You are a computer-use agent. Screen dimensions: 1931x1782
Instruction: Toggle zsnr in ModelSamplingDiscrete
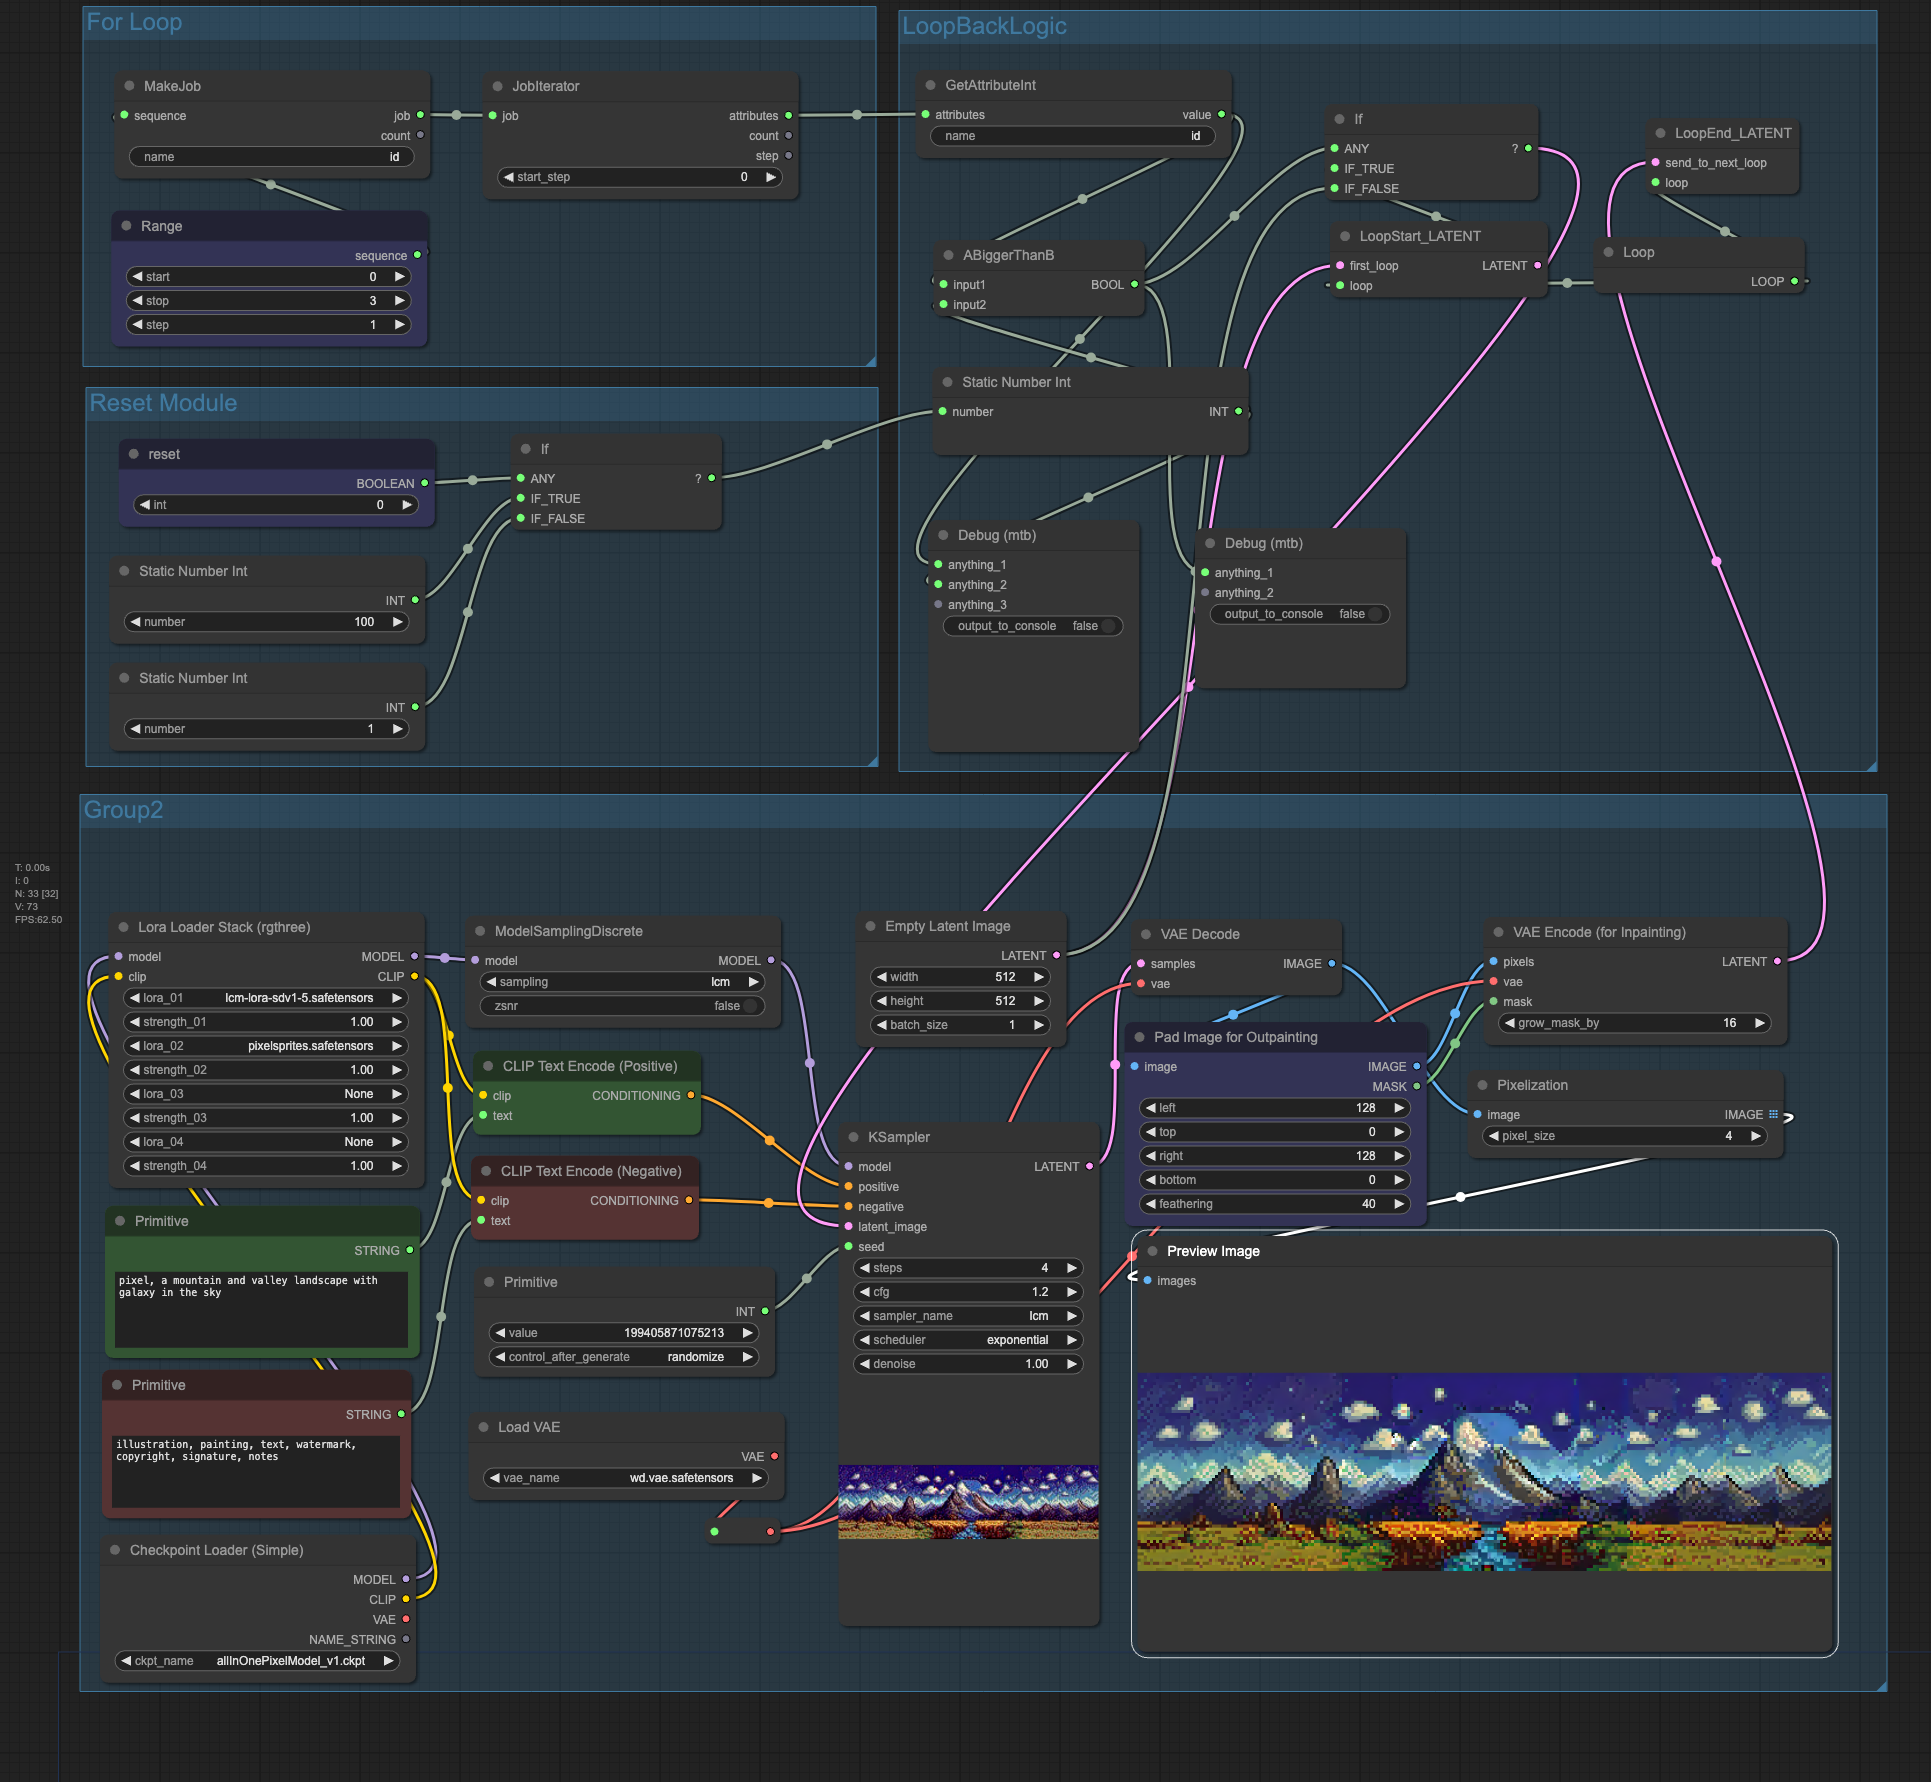[623, 1006]
